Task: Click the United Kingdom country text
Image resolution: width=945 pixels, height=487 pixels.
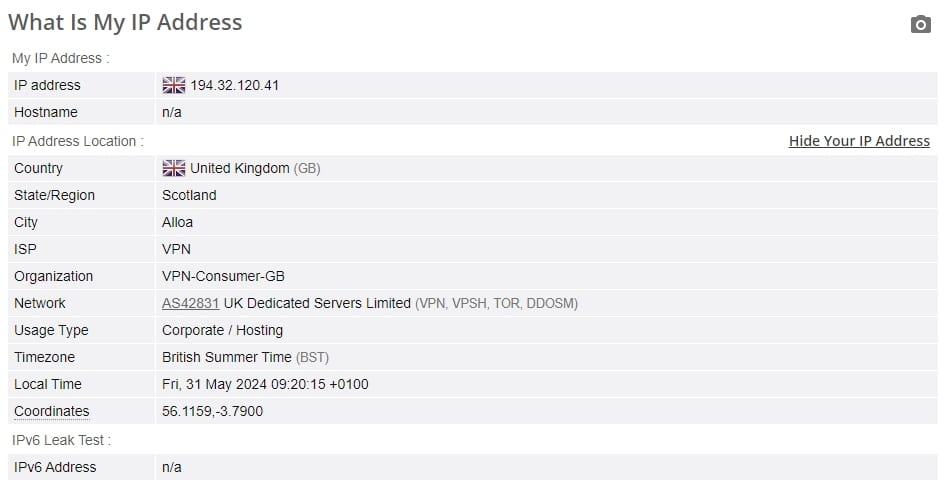Action: click(240, 168)
